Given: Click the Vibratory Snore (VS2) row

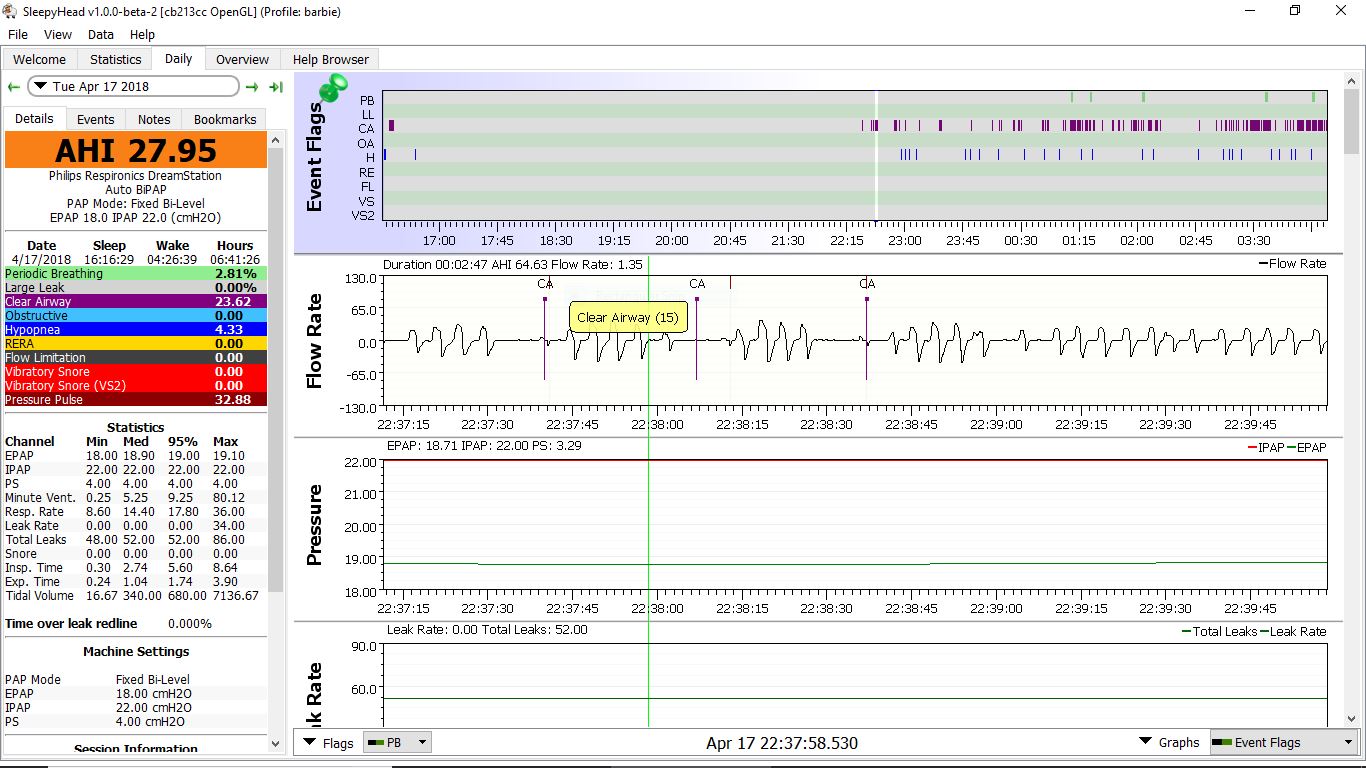Looking at the screenshot, I should click(136, 386).
